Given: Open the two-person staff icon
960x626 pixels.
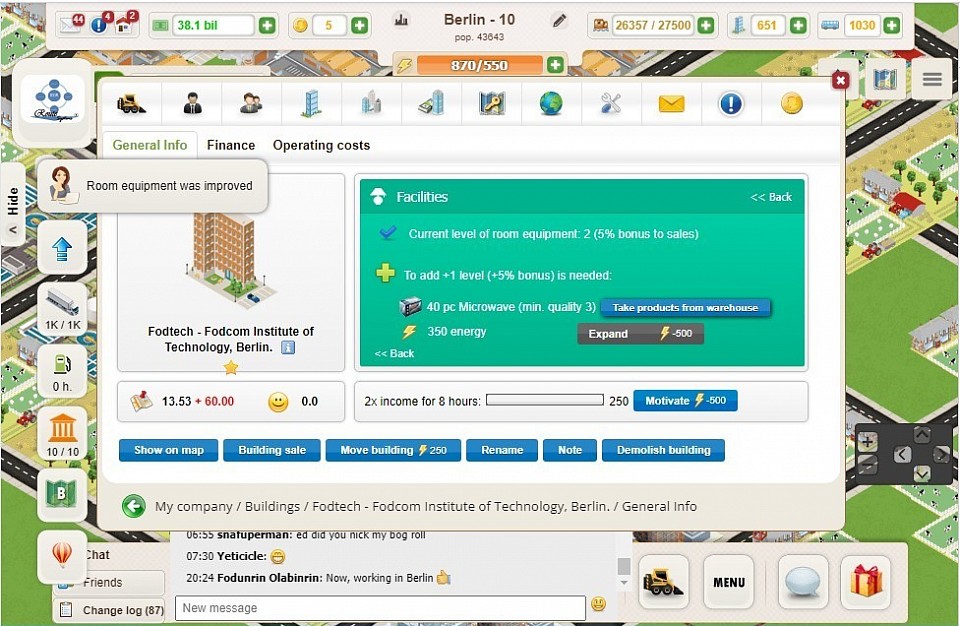Looking at the screenshot, I should coord(251,104).
